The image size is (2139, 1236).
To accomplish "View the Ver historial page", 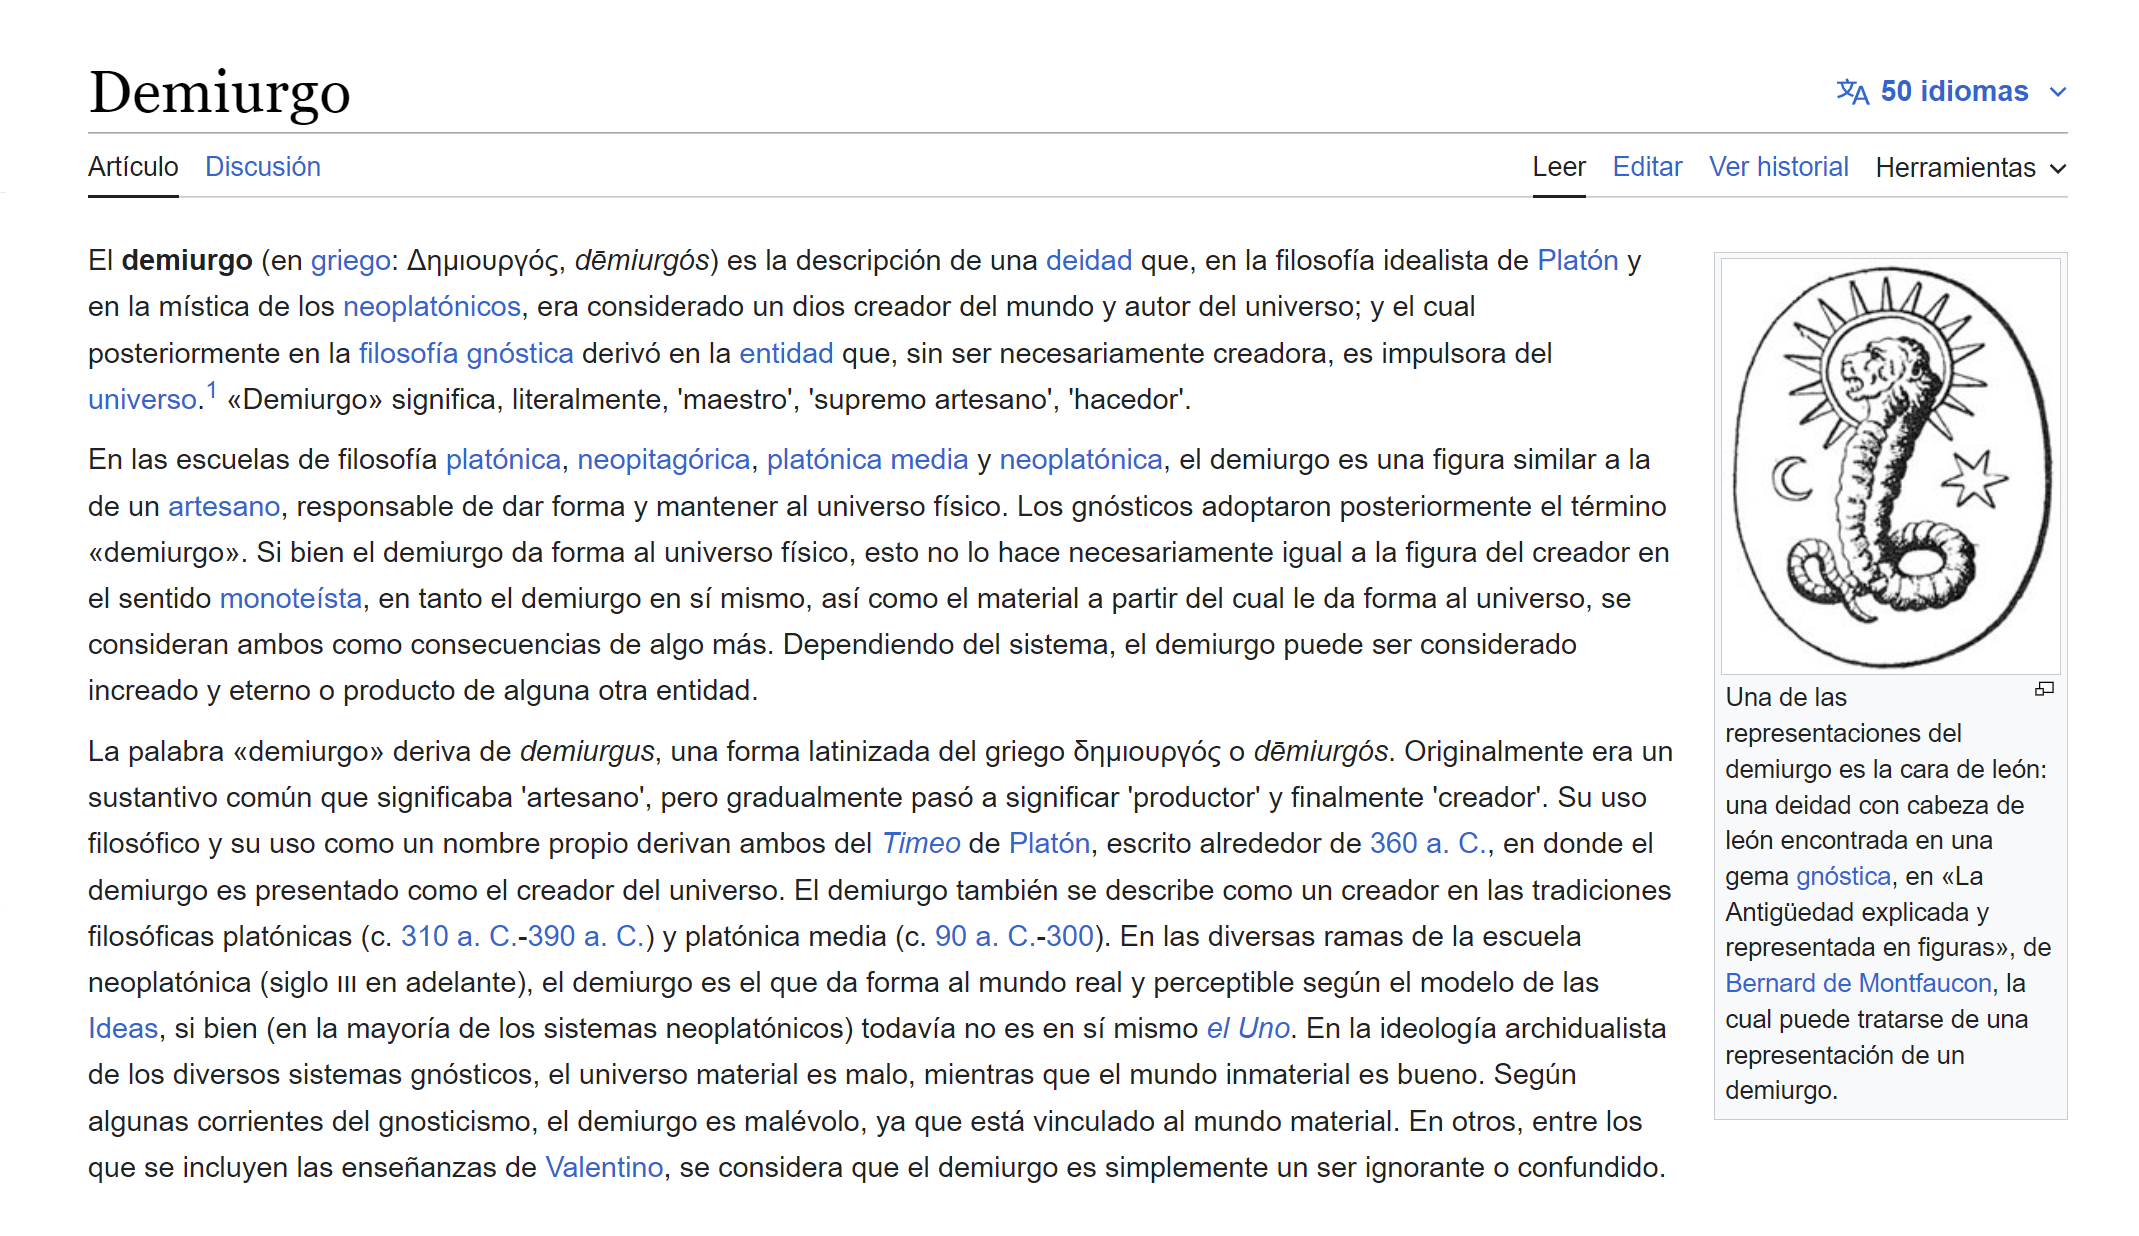I will pos(1778,167).
